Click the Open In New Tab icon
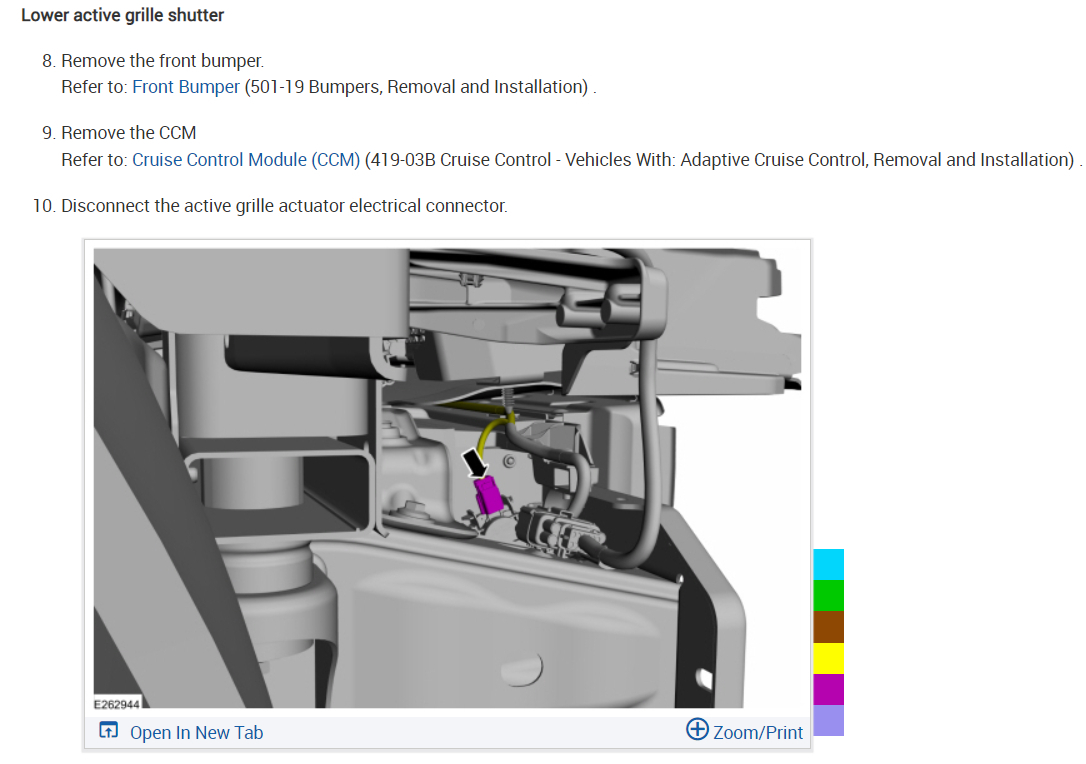The image size is (1086, 764). point(109,730)
